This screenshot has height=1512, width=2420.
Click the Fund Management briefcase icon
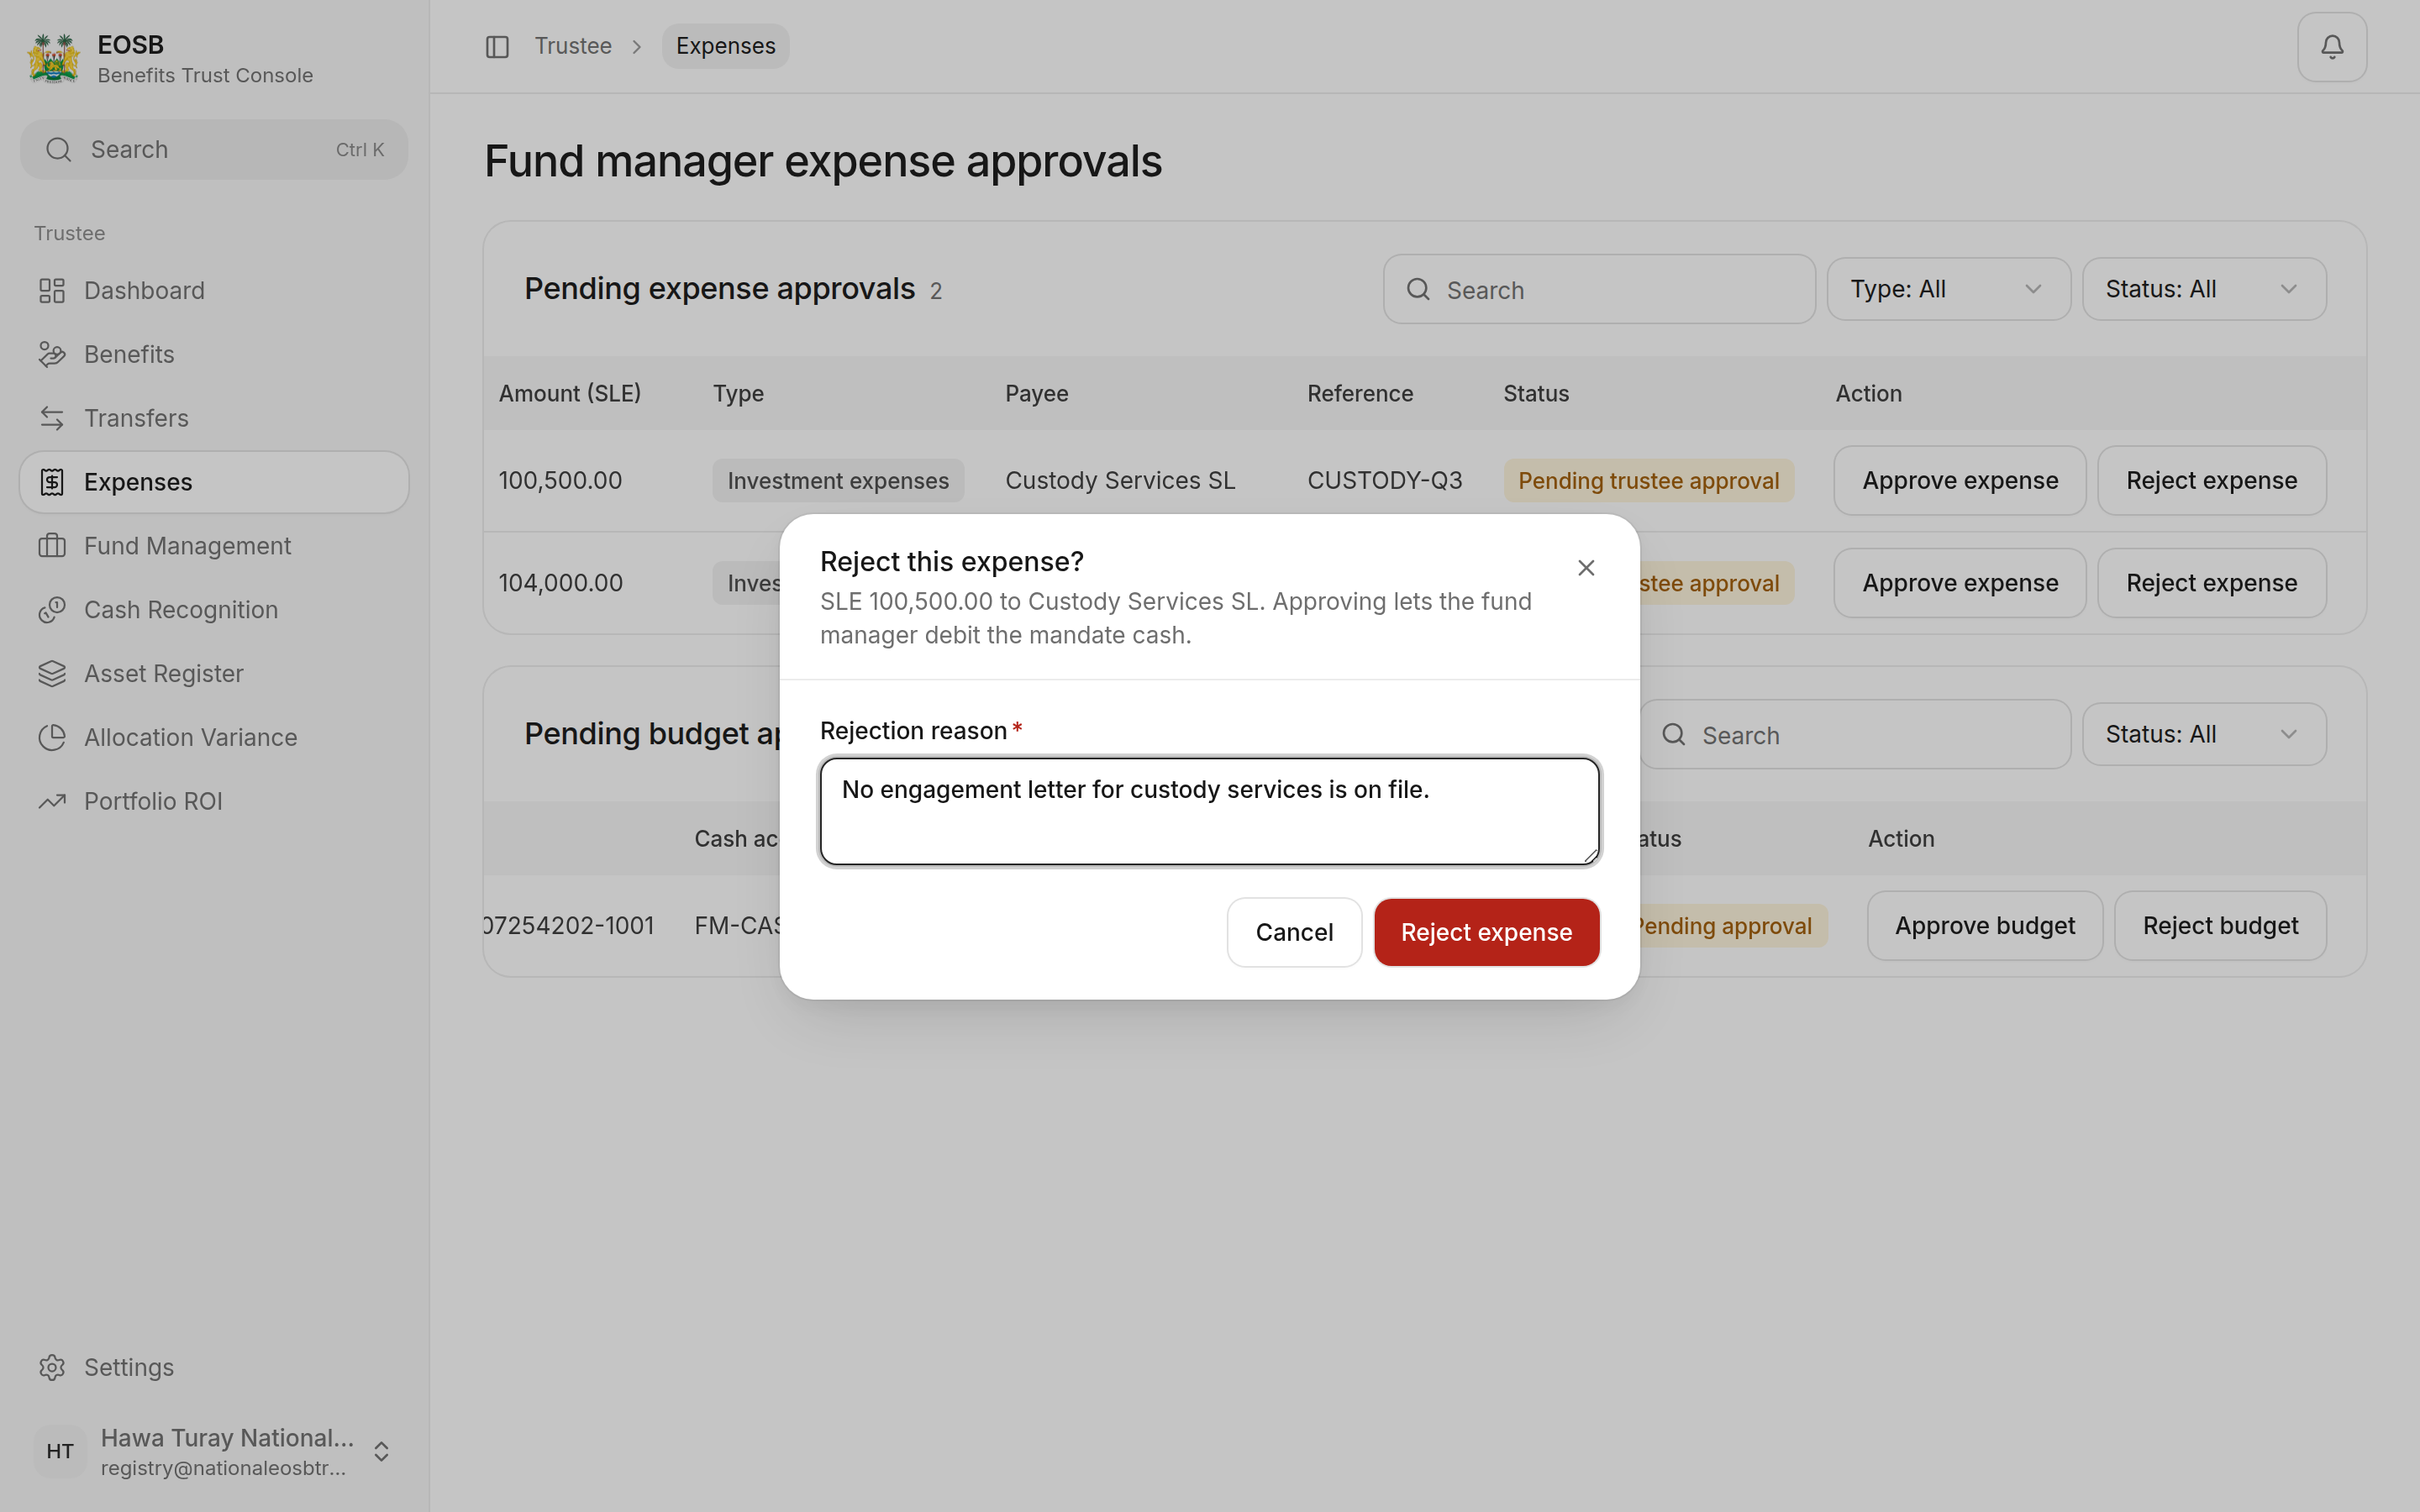(x=52, y=546)
